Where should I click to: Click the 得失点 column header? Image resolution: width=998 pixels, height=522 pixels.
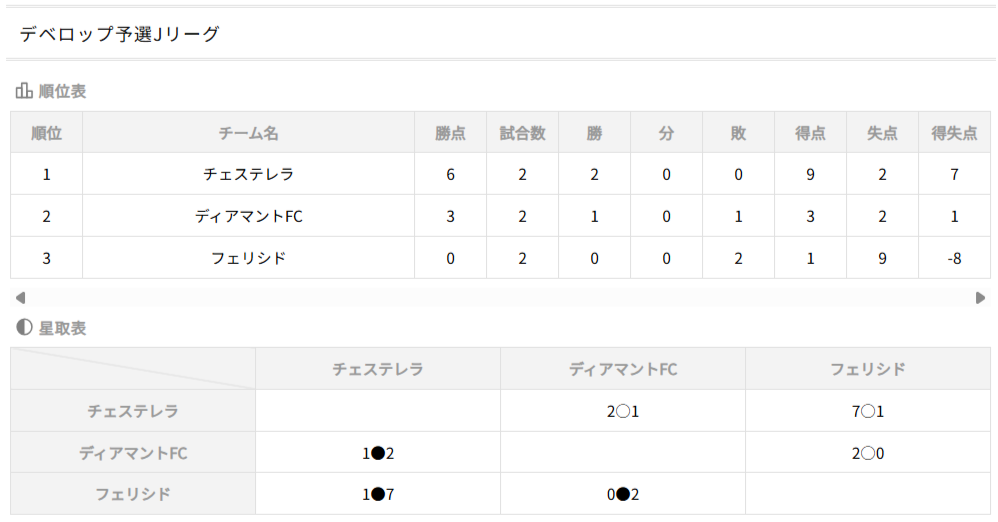(x=954, y=133)
